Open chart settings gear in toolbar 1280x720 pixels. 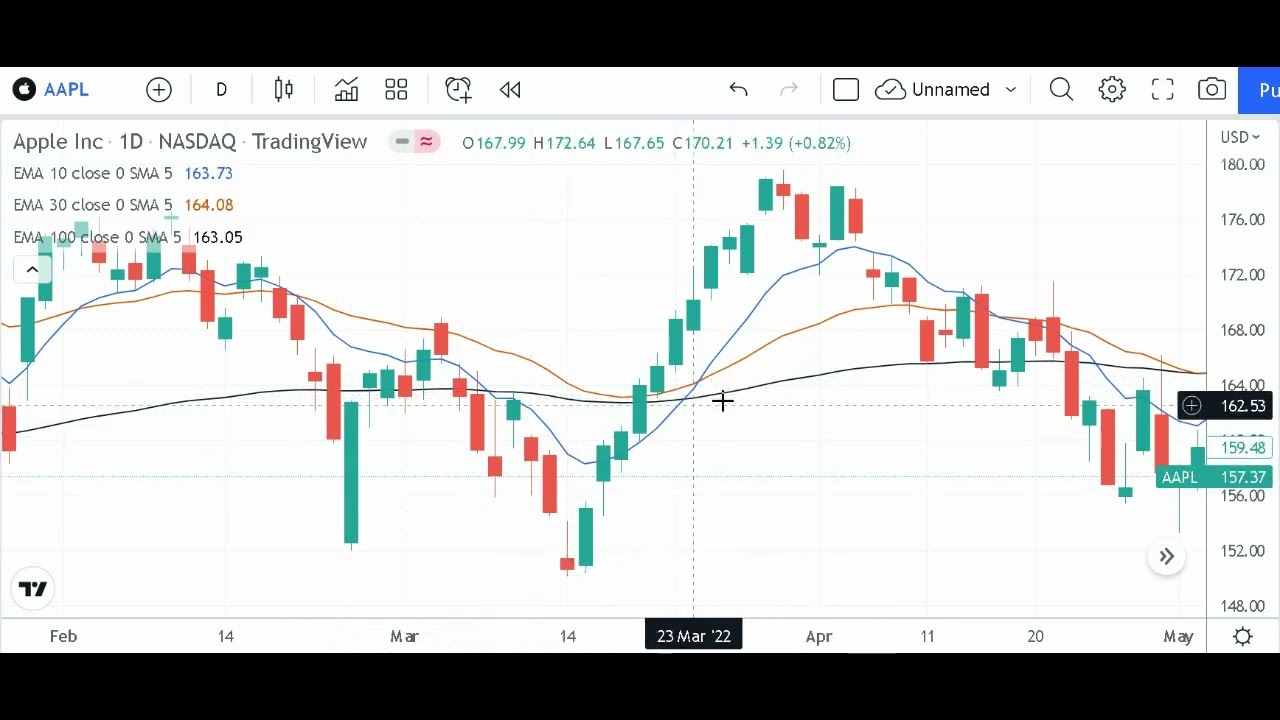[1112, 90]
